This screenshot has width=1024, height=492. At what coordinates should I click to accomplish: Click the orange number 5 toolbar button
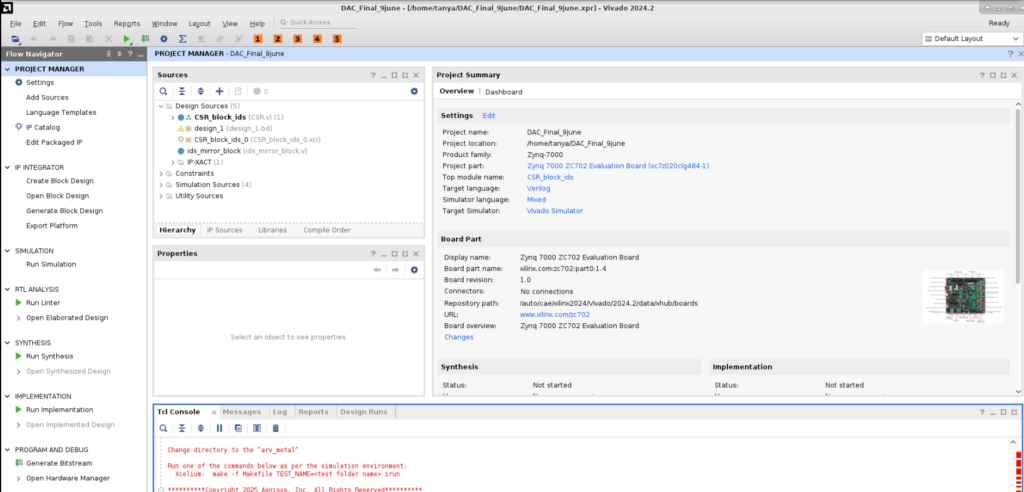[337, 39]
